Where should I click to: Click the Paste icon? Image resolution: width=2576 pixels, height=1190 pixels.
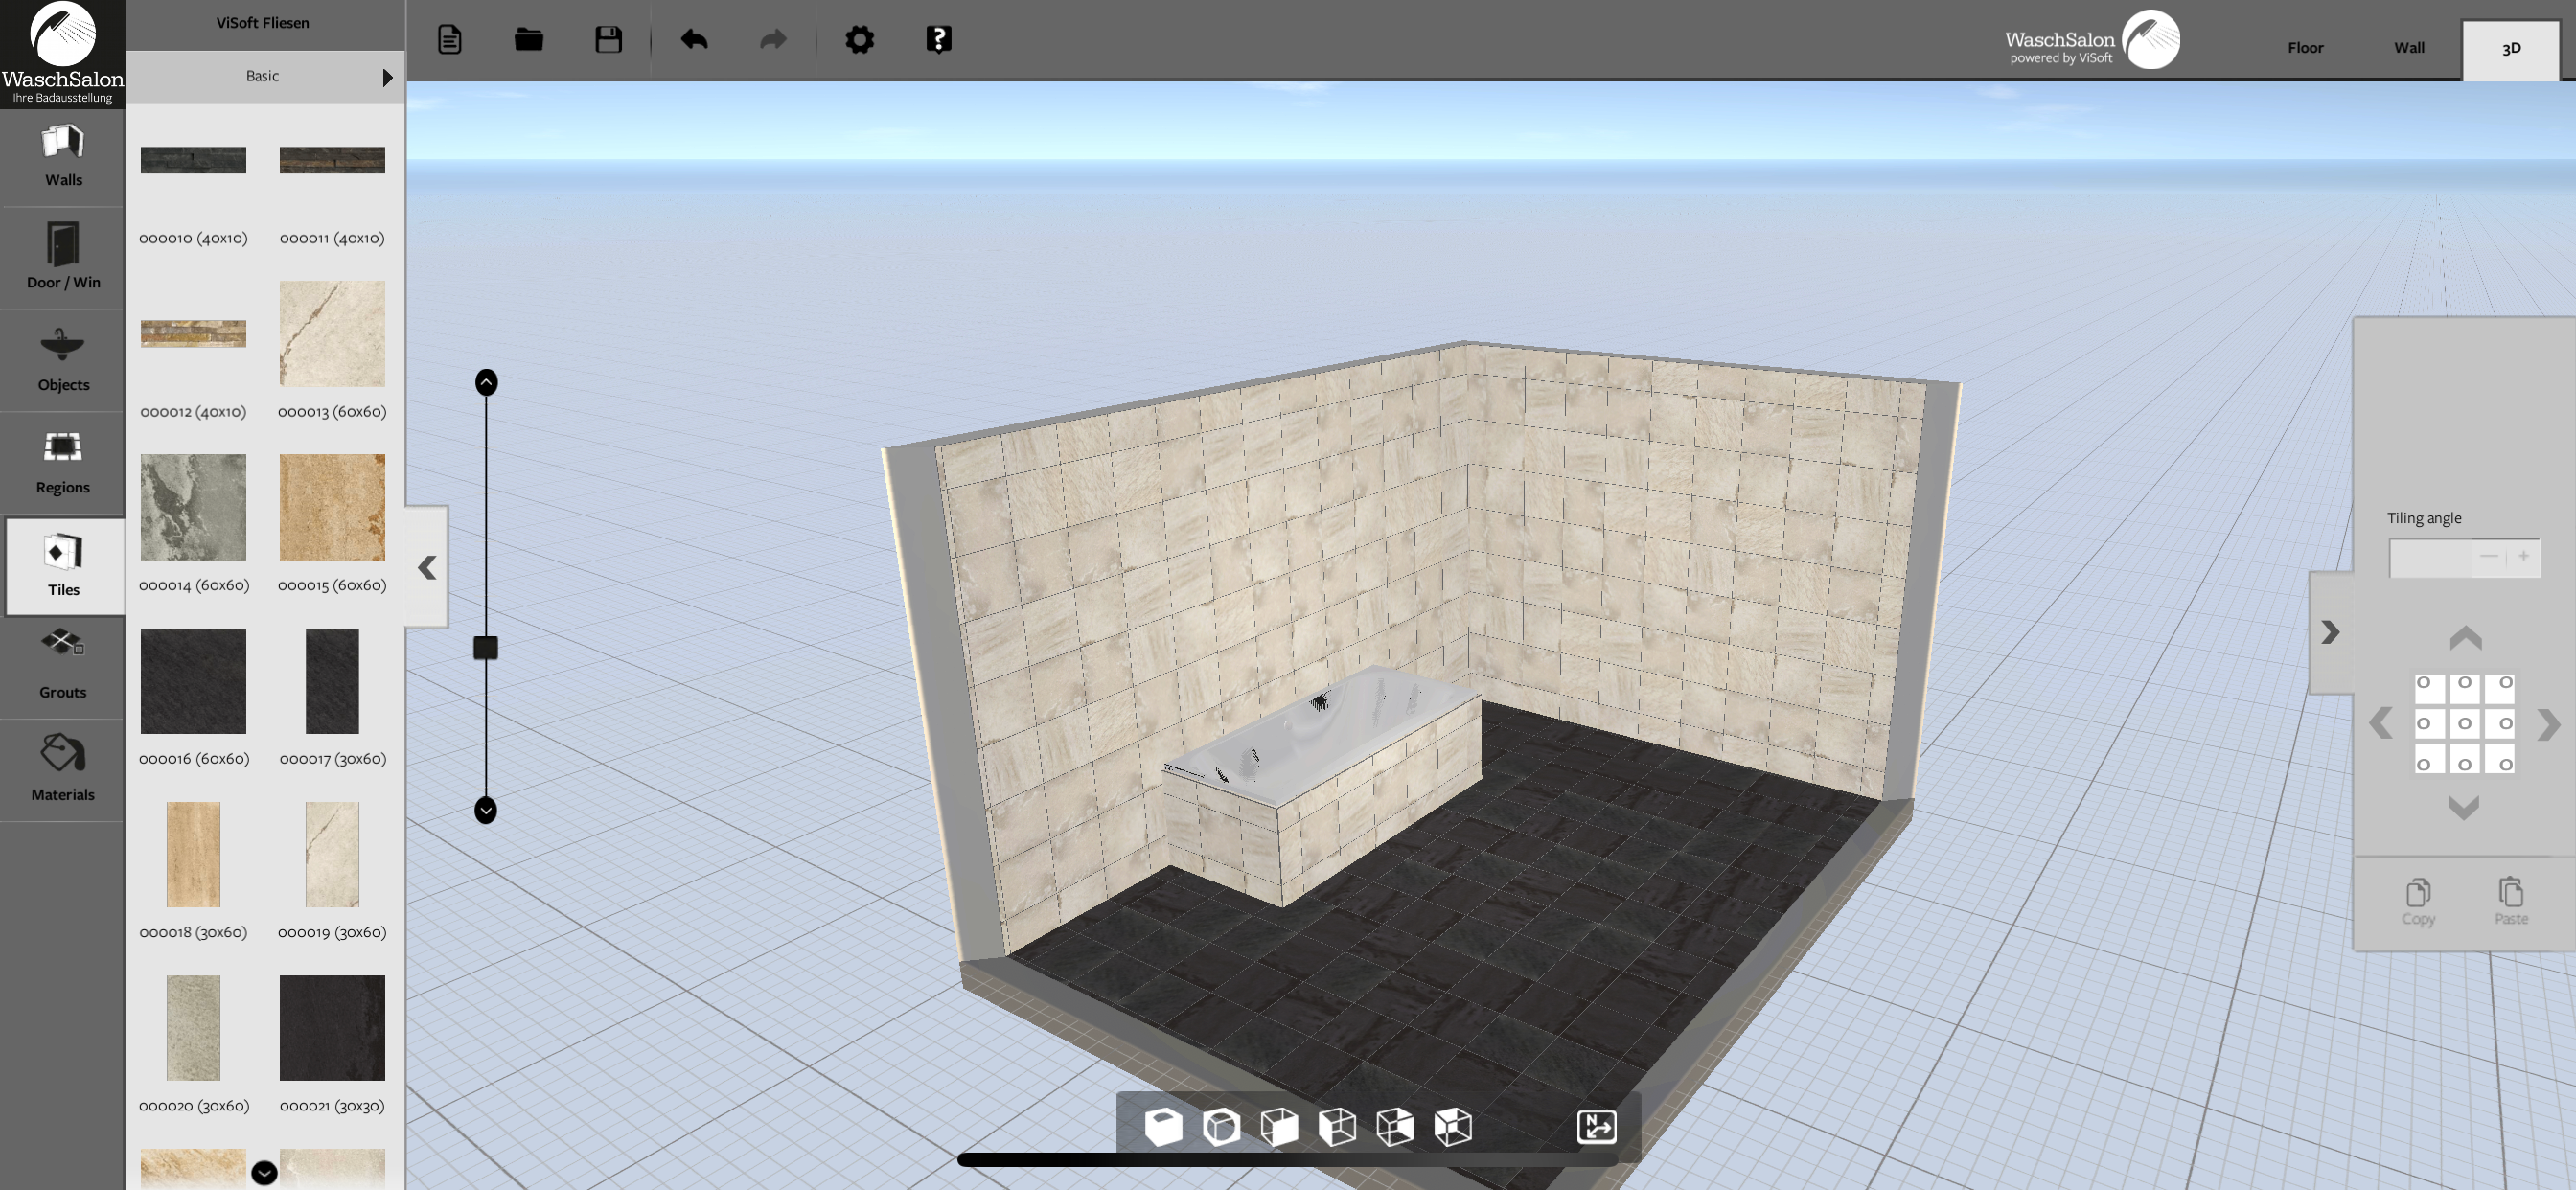(x=2510, y=901)
